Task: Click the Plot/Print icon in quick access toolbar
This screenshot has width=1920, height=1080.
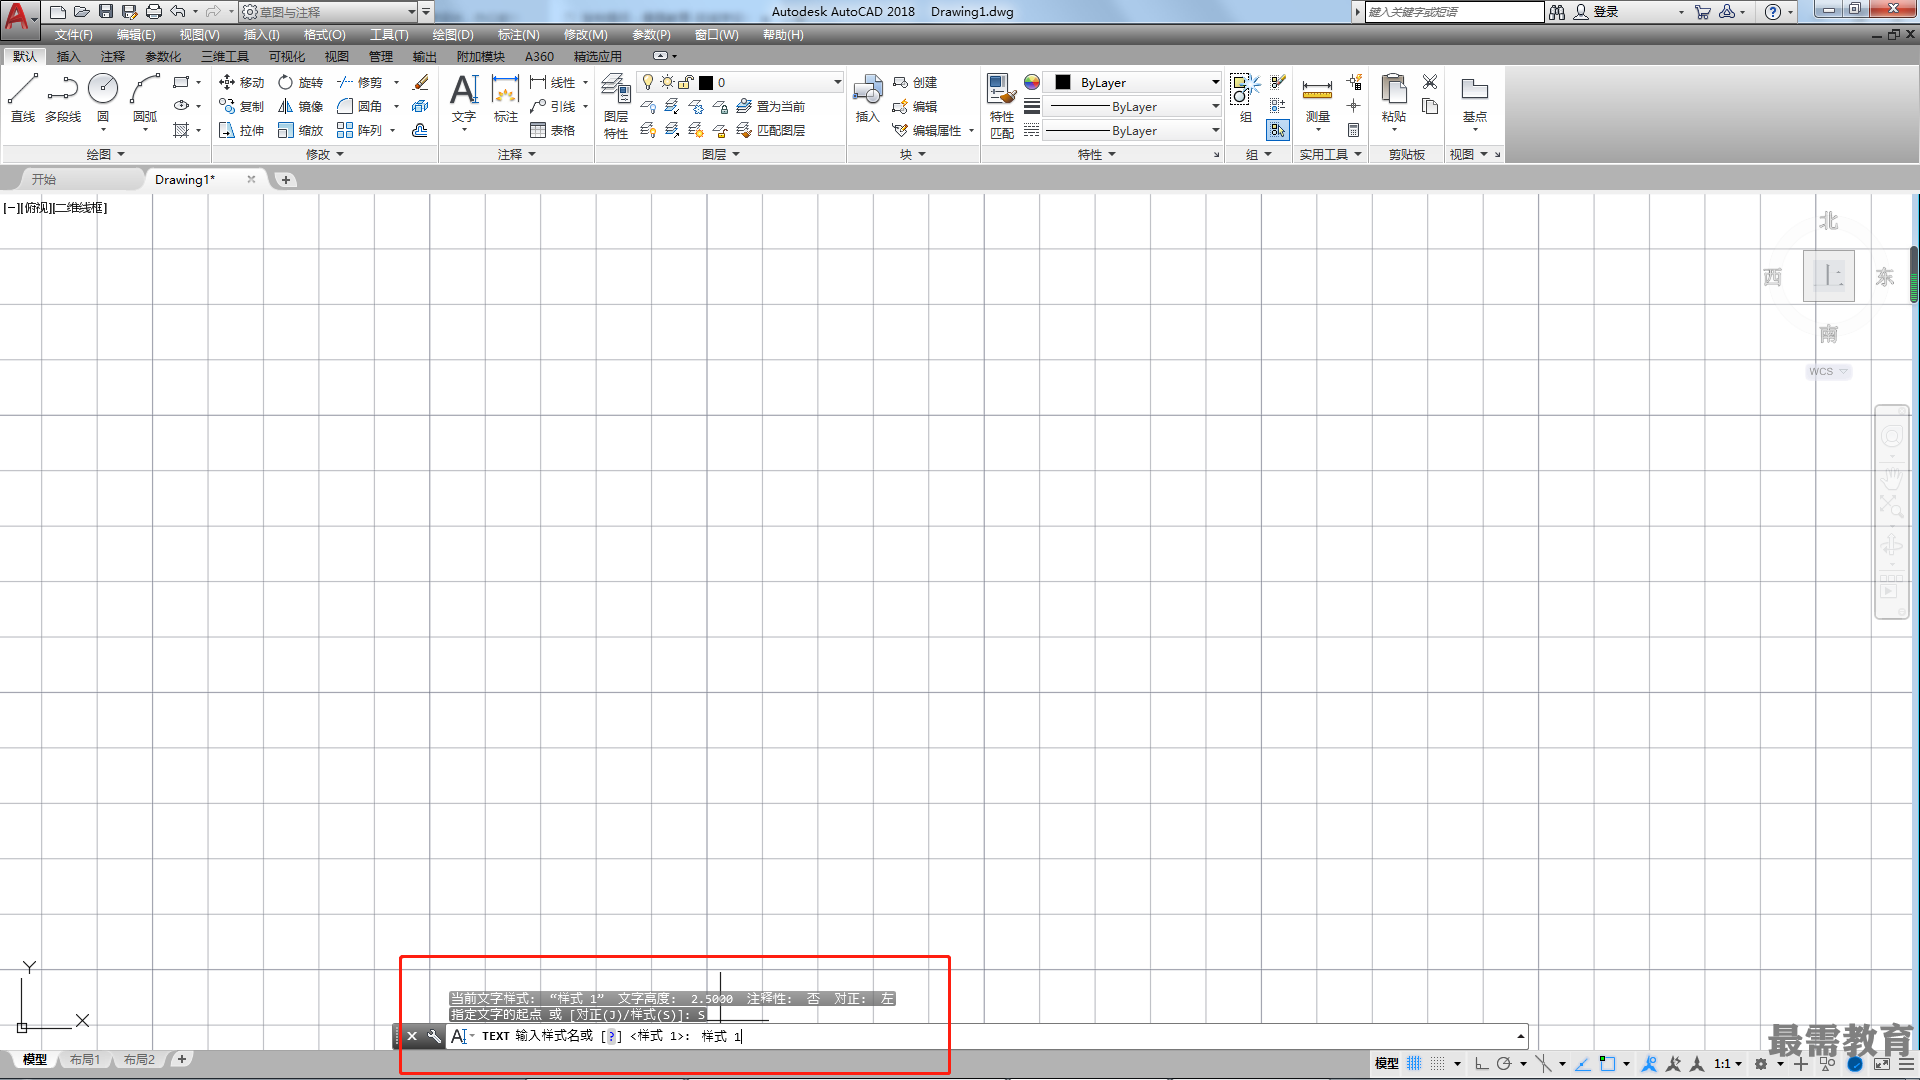Action: (x=154, y=12)
